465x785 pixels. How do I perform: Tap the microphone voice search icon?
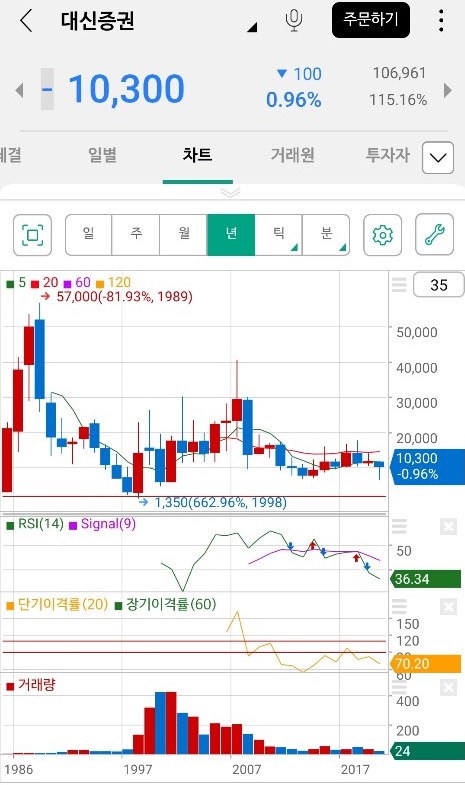tap(294, 21)
